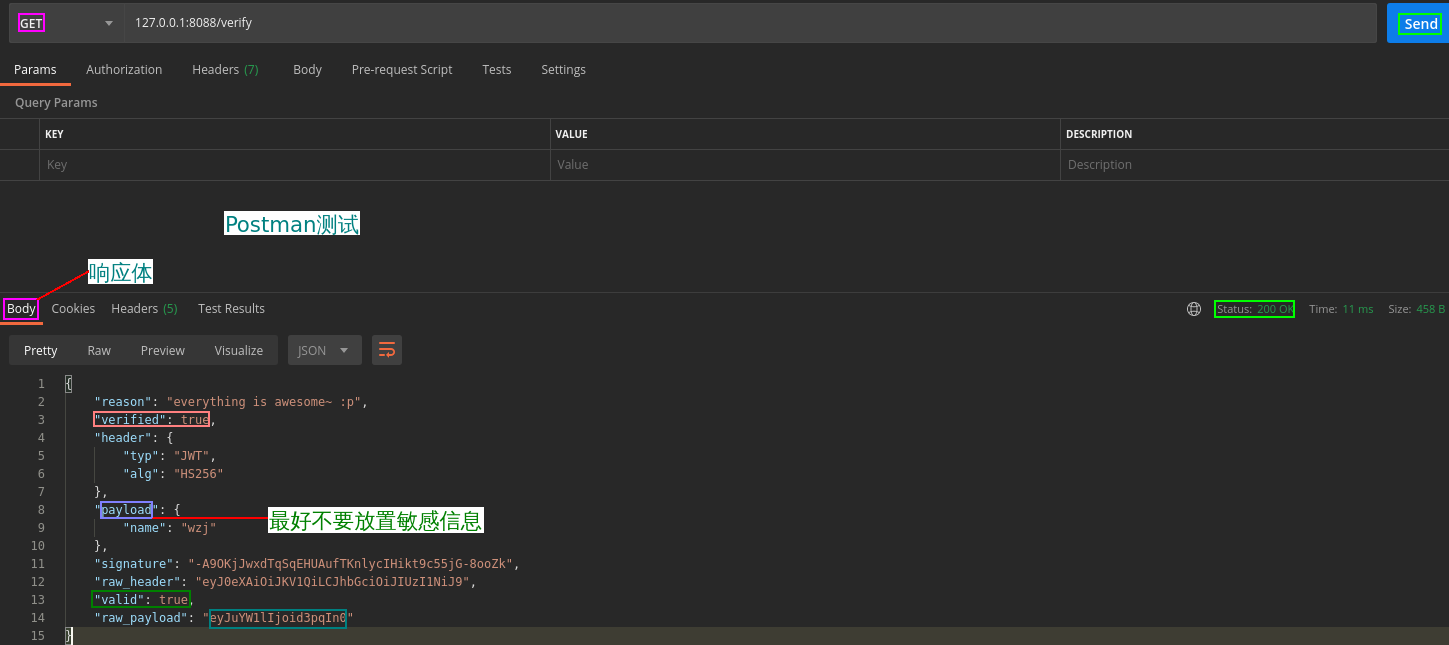Click the "wzj" name value

[198, 528]
